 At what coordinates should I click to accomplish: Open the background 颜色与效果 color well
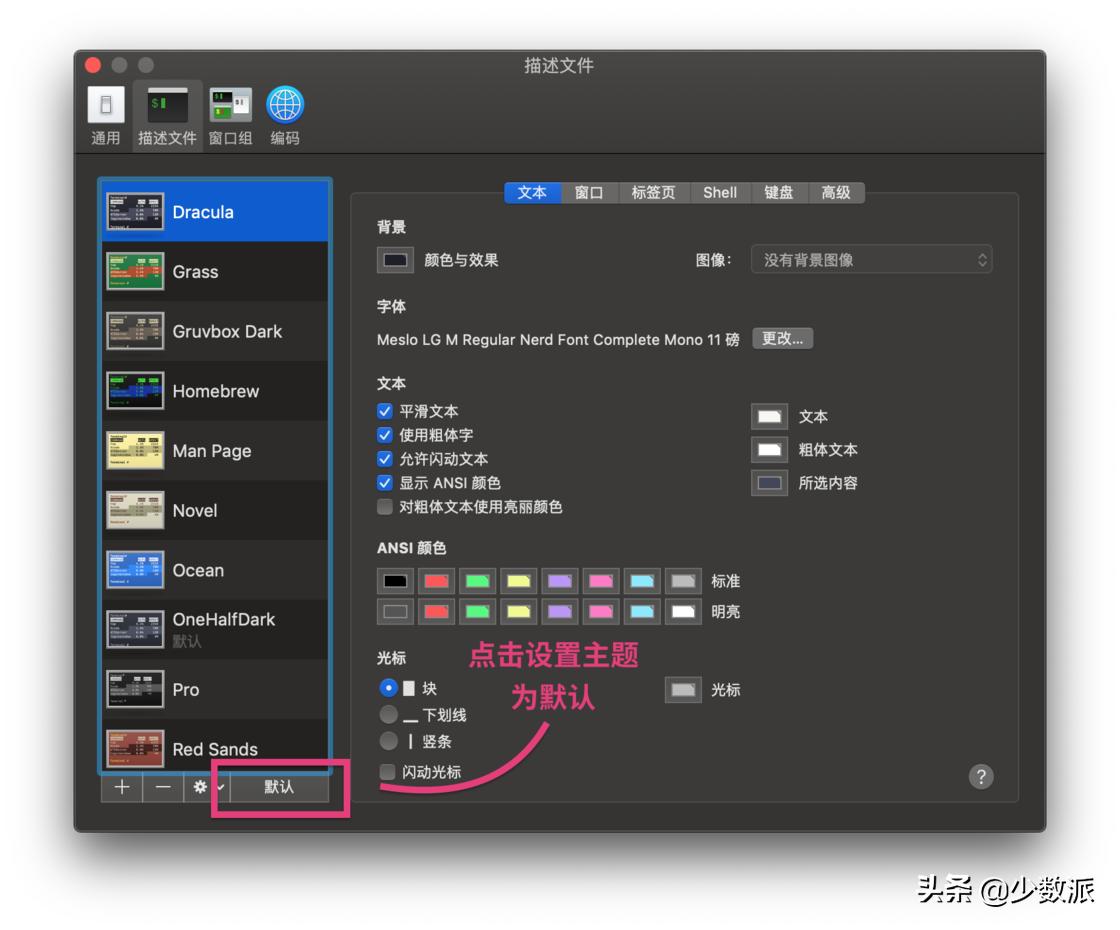395,260
